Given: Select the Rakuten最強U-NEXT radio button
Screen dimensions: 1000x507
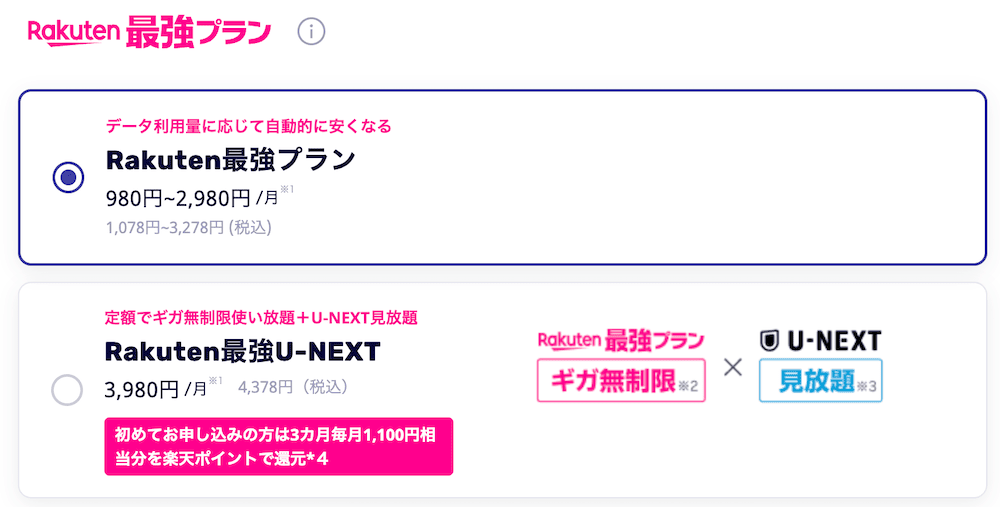Looking at the screenshot, I should 67,390.
